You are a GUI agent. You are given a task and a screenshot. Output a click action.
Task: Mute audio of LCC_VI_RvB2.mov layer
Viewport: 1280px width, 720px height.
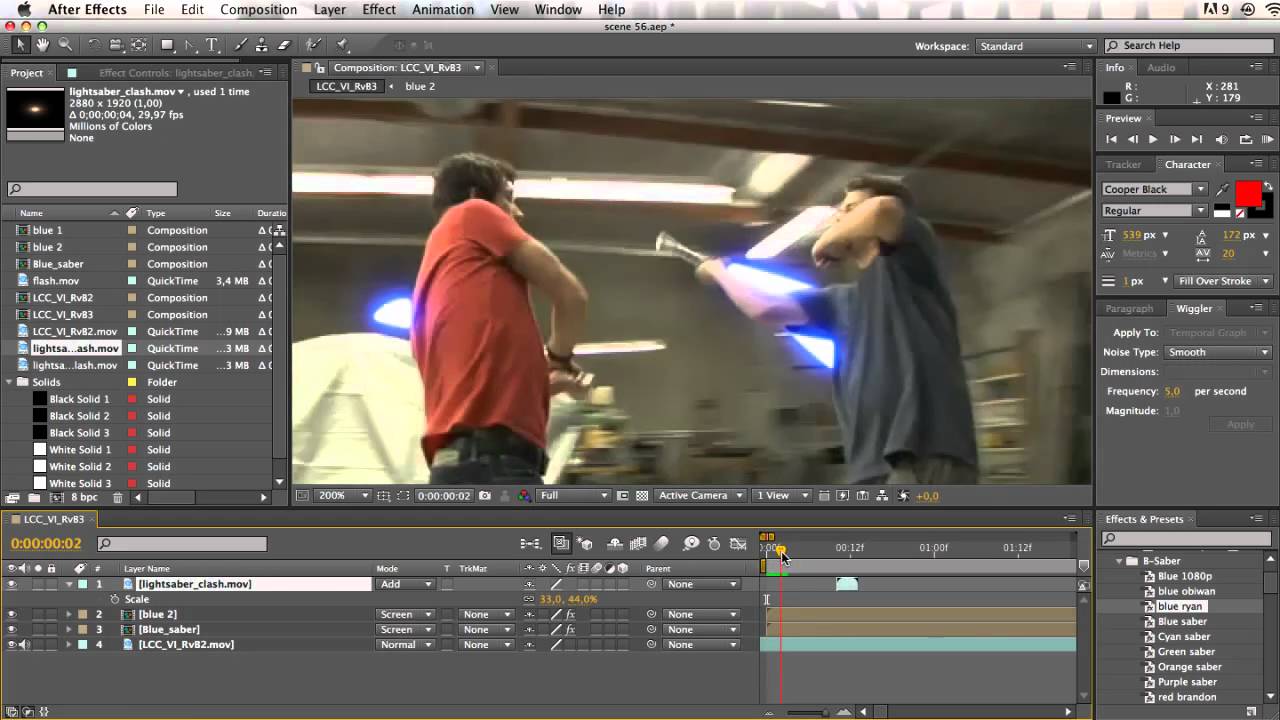pos(24,644)
